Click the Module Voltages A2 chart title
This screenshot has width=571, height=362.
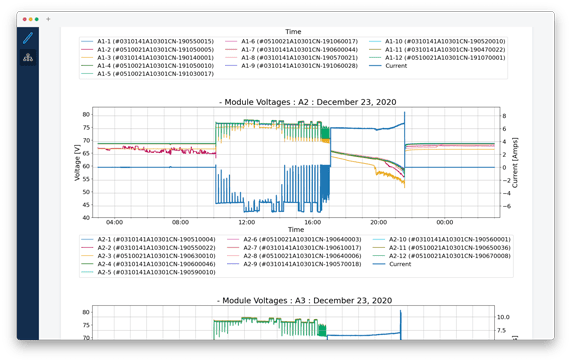(308, 102)
